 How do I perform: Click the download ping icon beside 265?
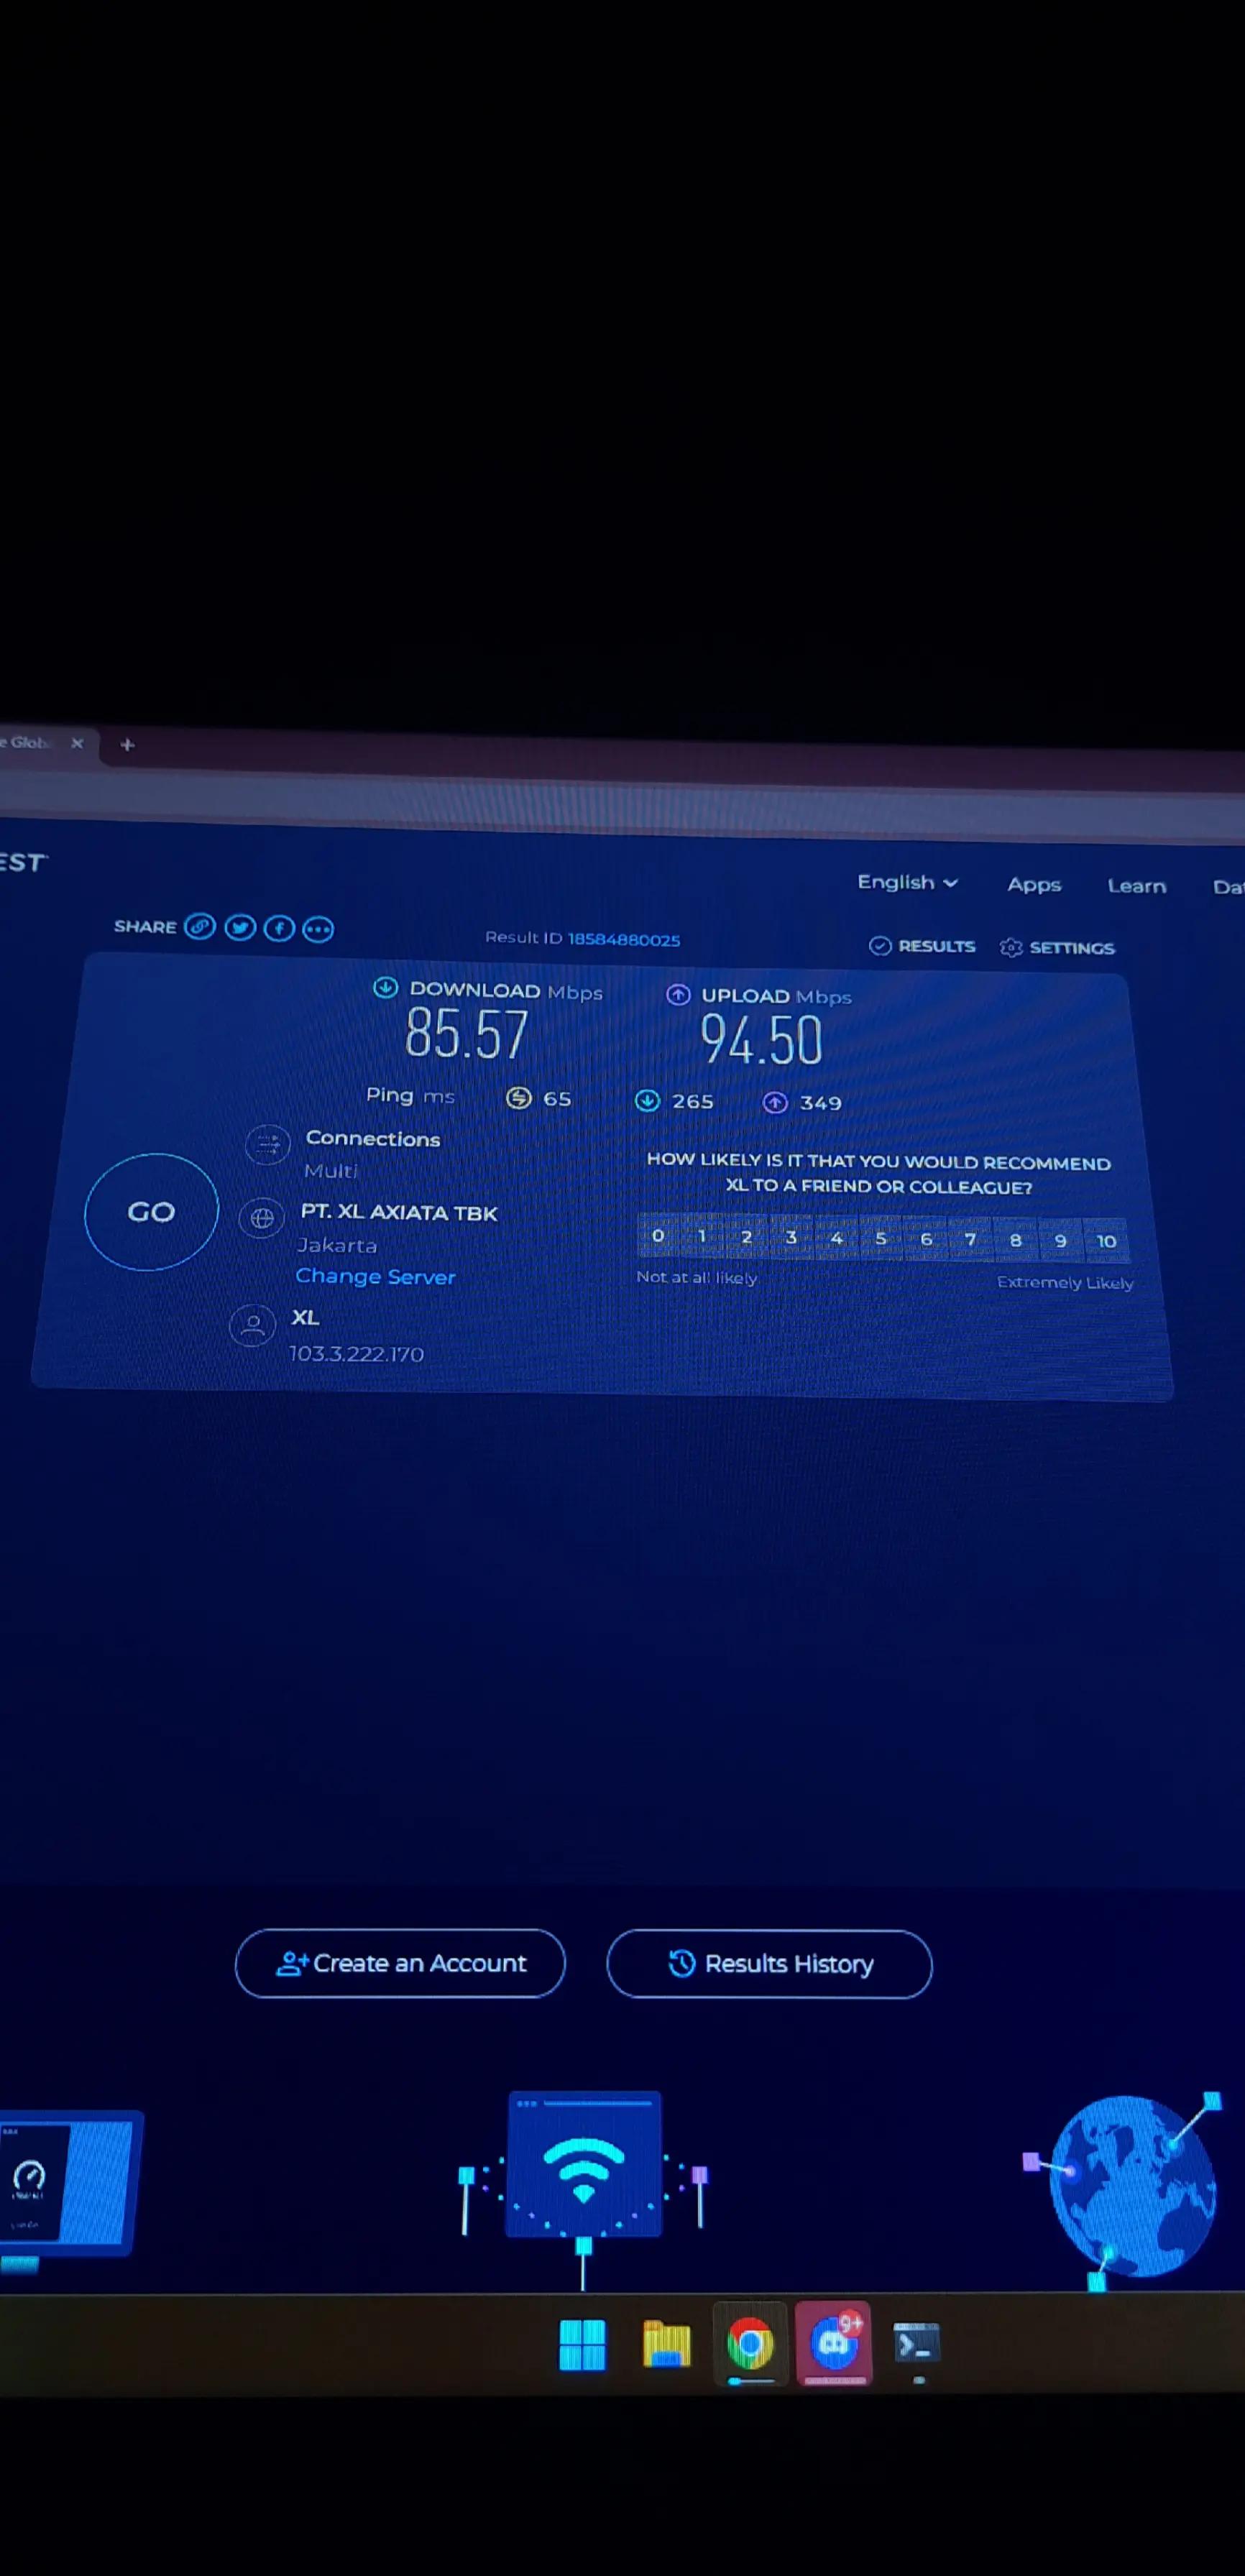[x=647, y=1100]
